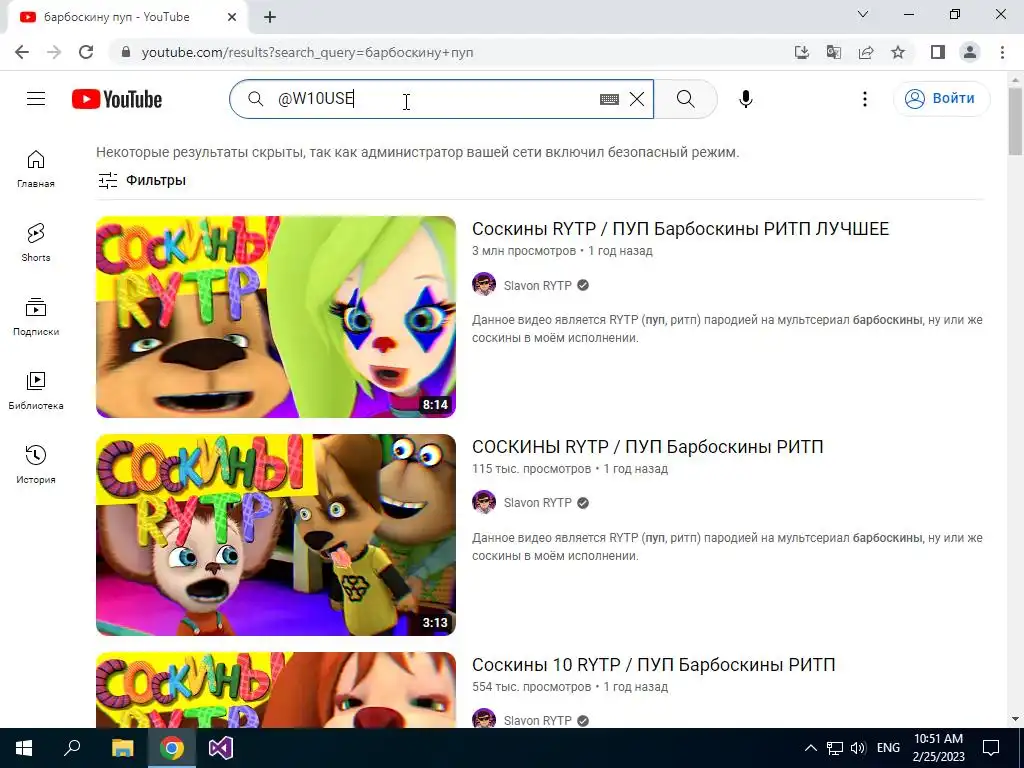View site information lock icon
The image size is (1024, 768).
[126, 52]
